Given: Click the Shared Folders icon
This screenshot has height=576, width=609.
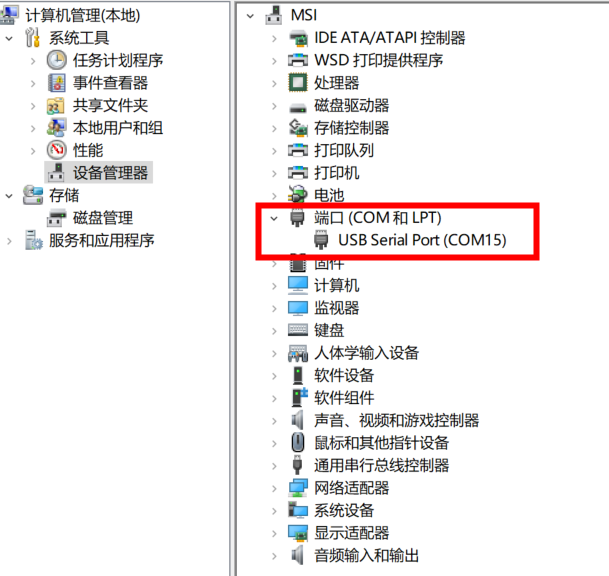Looking at the screenshot, I should tap(56, 106).
